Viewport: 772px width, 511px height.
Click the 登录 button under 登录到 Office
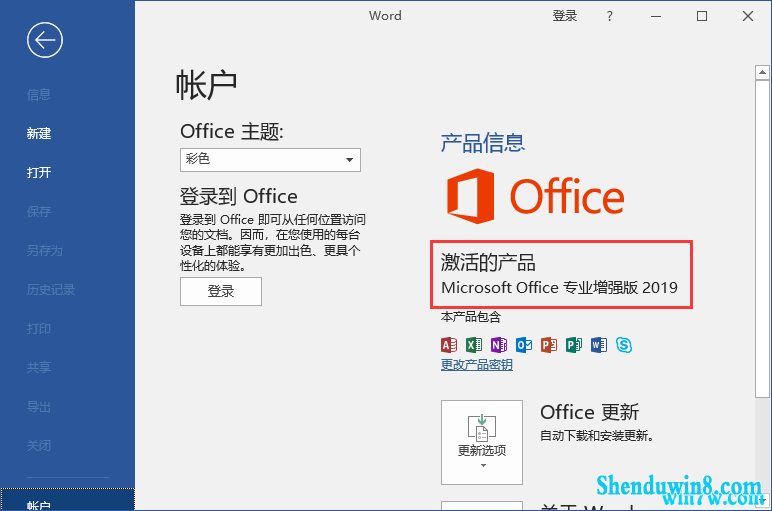tap(221, 291)
